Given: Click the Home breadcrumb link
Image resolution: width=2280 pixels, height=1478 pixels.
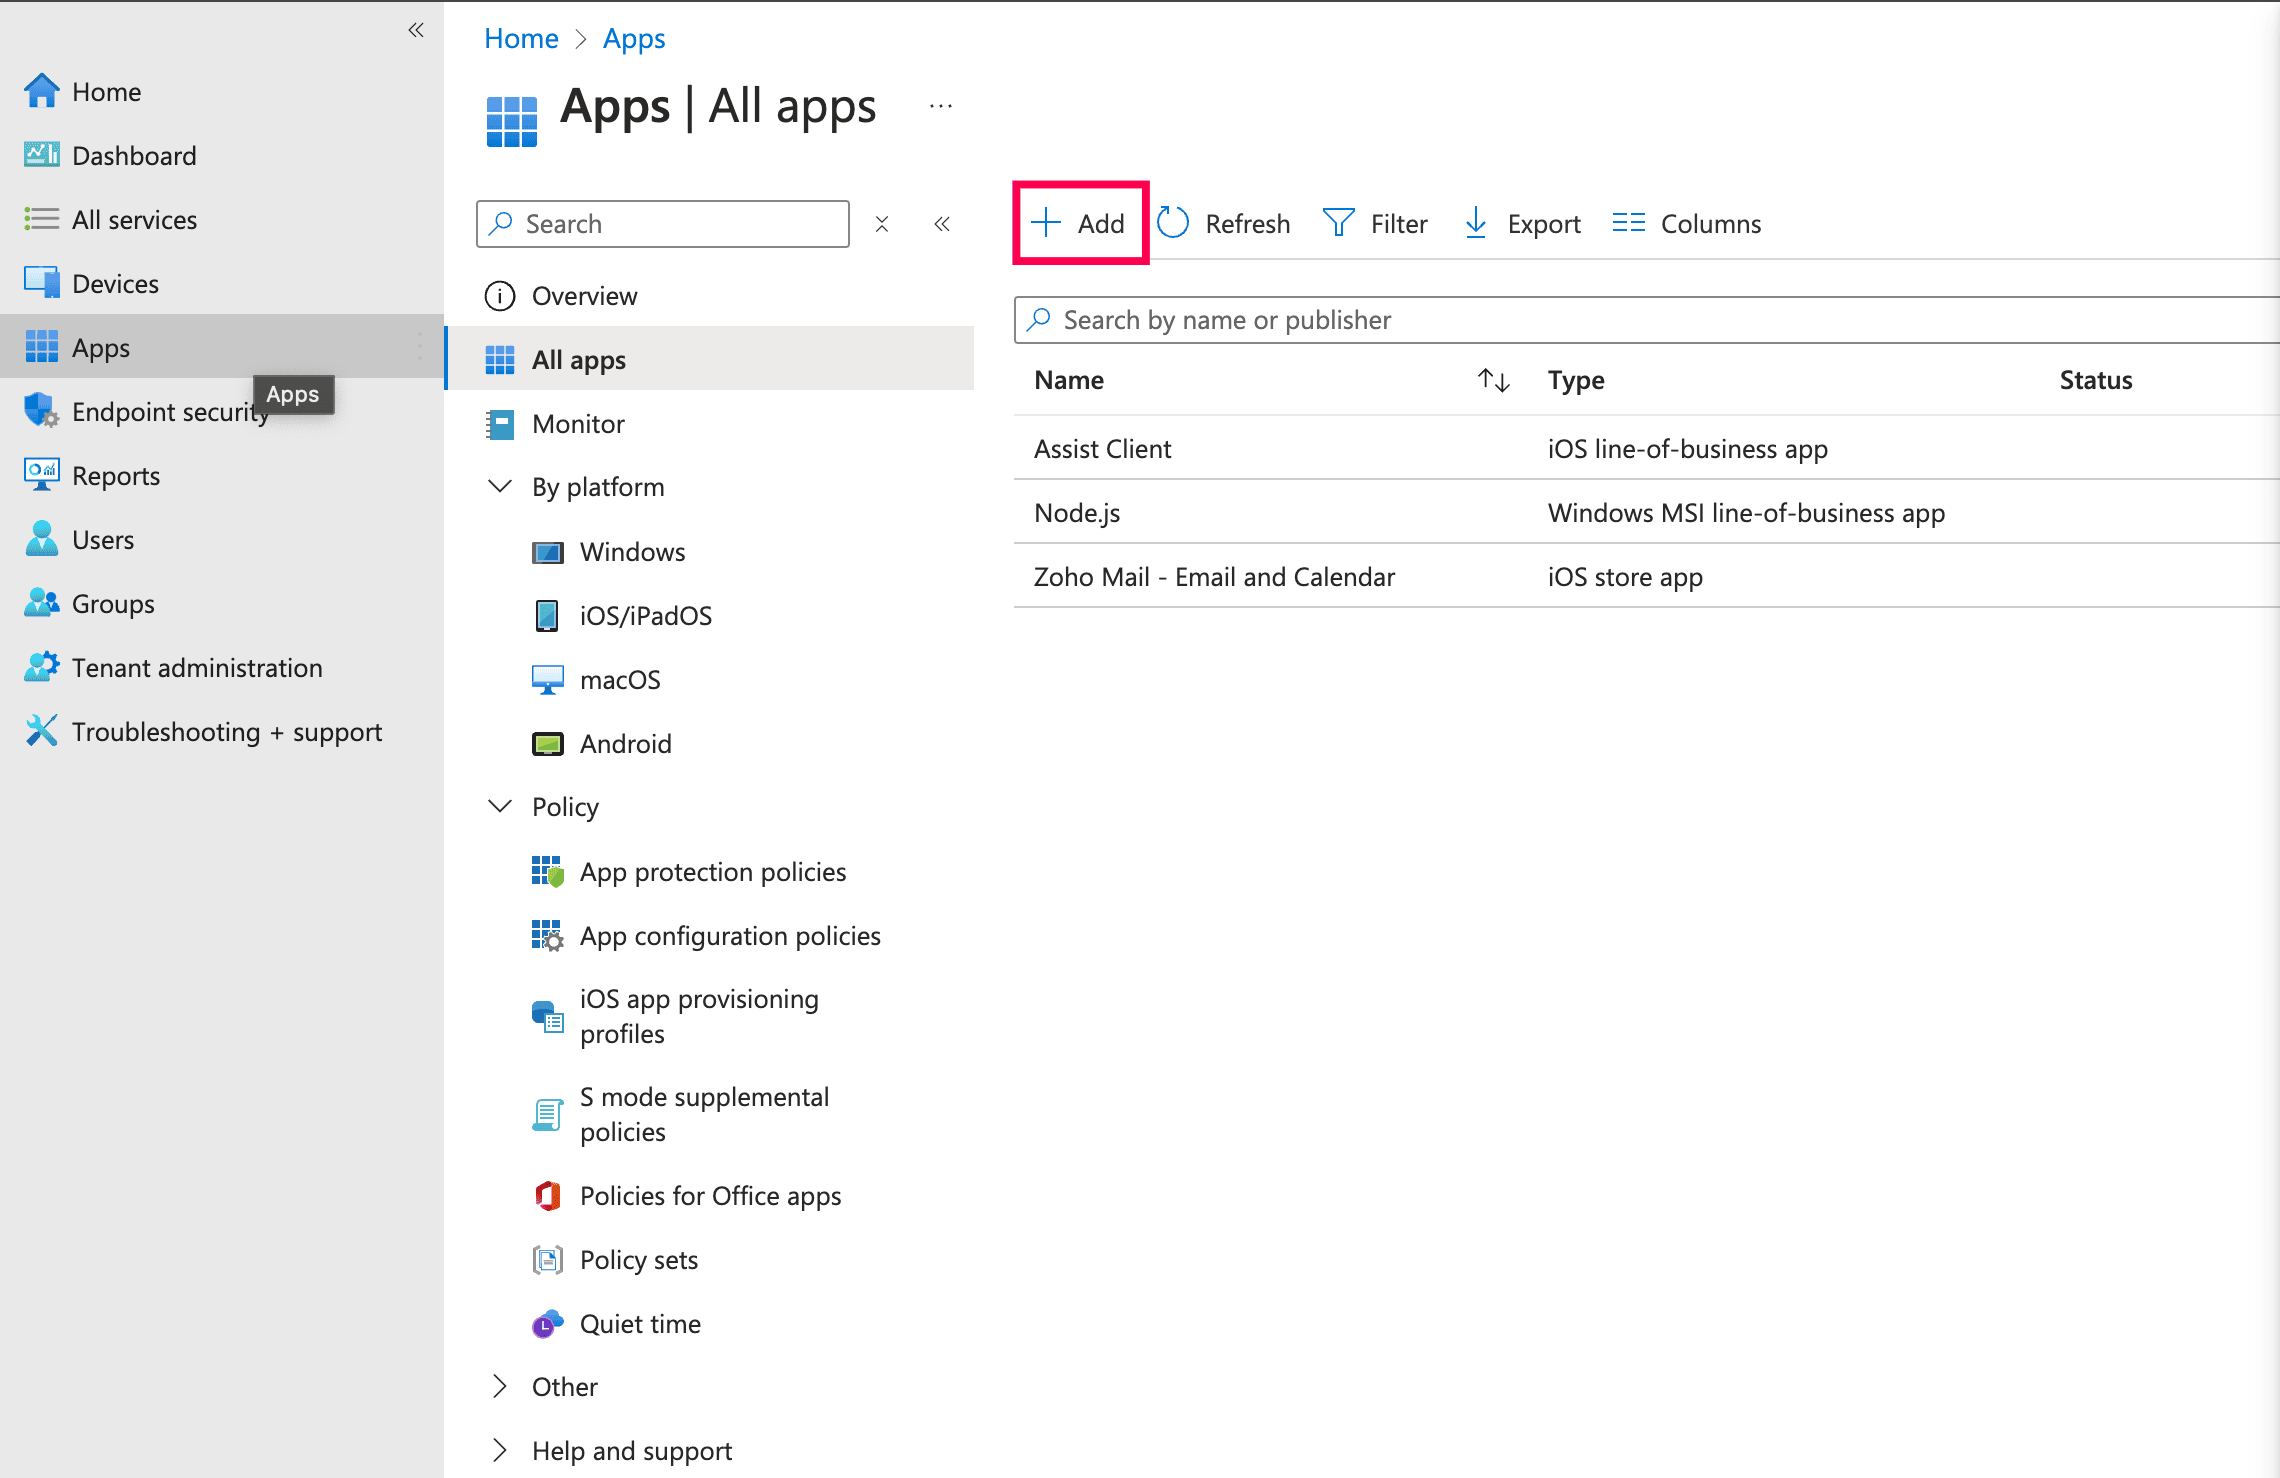Looking at the screenshot, I should [521, 39].
